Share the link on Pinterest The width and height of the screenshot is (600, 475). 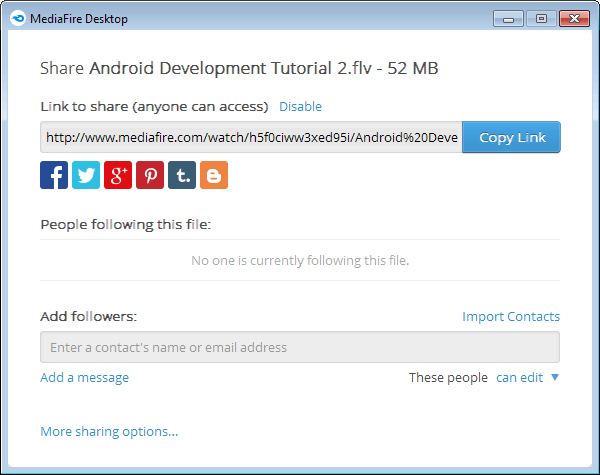(x=150, y=175)
